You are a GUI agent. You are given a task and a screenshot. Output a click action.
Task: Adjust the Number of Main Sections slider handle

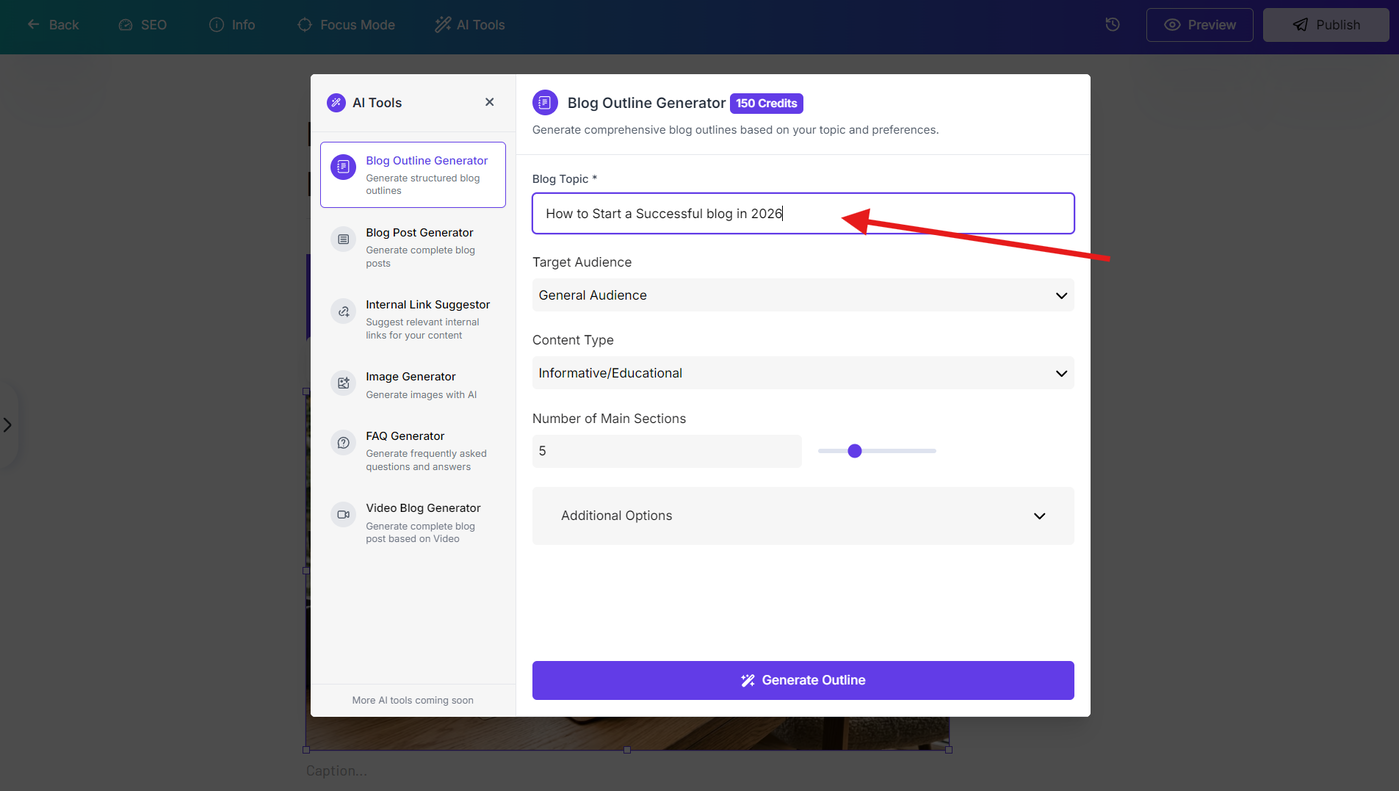coord(854,451)
